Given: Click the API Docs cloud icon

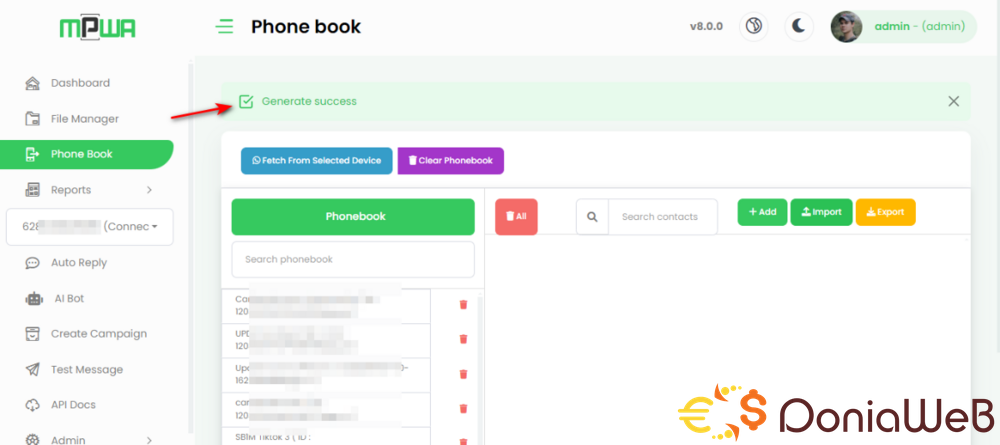Looking at the screenshot, I should pyautogui.click(x=33, y=405).
